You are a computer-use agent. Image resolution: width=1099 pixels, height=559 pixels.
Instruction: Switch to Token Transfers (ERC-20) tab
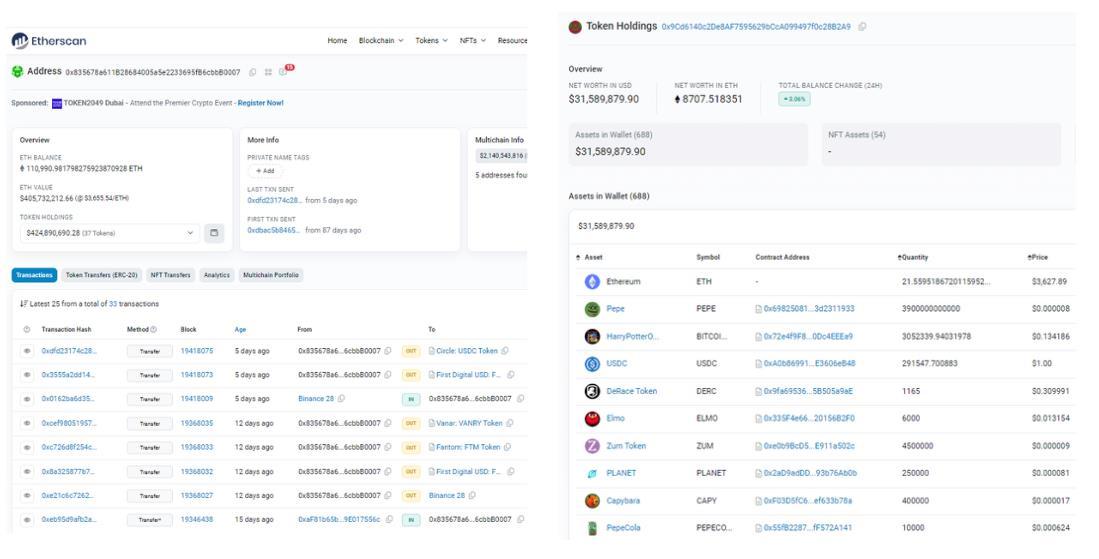102,275
